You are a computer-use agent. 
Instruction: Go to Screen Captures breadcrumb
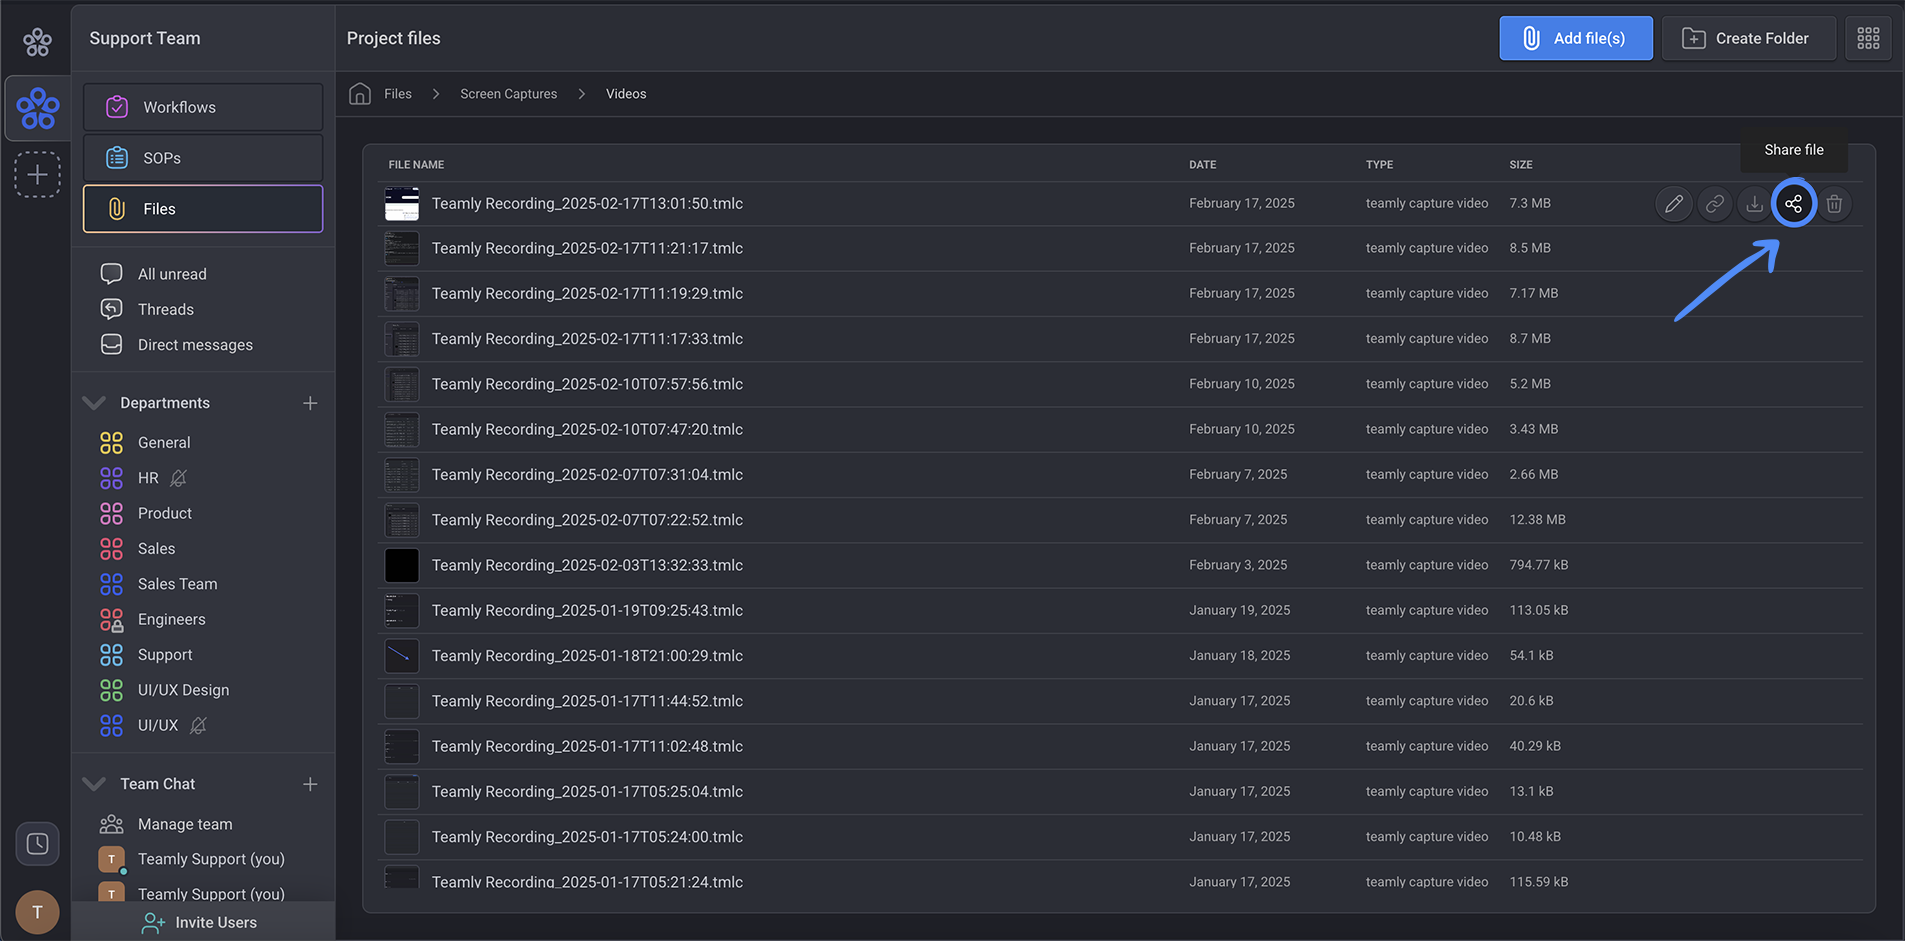(x=509, y=94)
